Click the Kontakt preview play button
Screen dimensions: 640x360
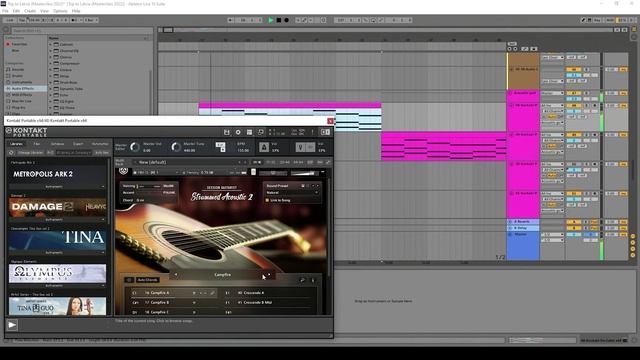coord(12,325)
